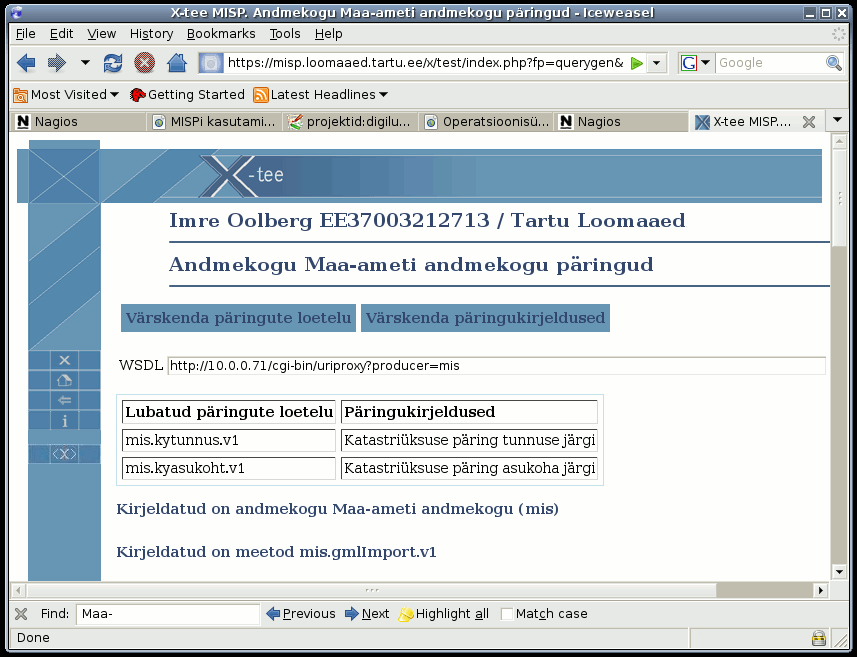Open the Bookmarks menu
This screenshot has height=657, width=857.
(221, 34)
